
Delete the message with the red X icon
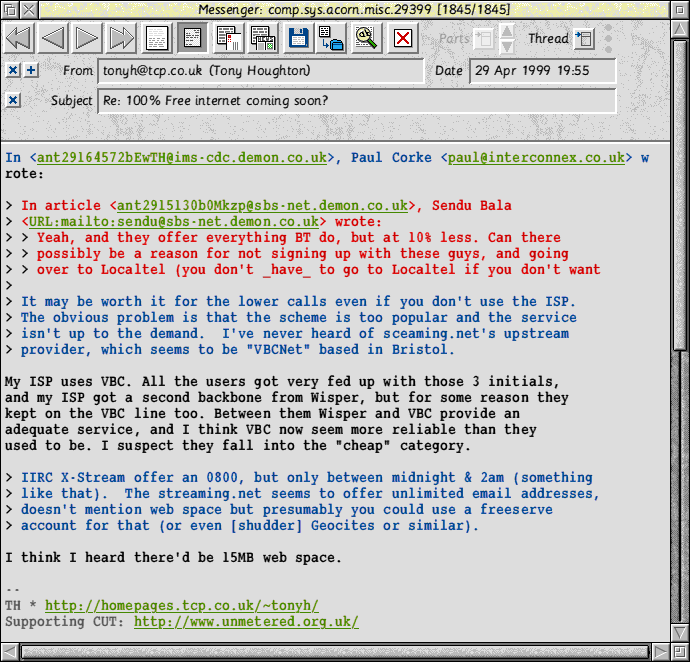(x=402, y=39)
